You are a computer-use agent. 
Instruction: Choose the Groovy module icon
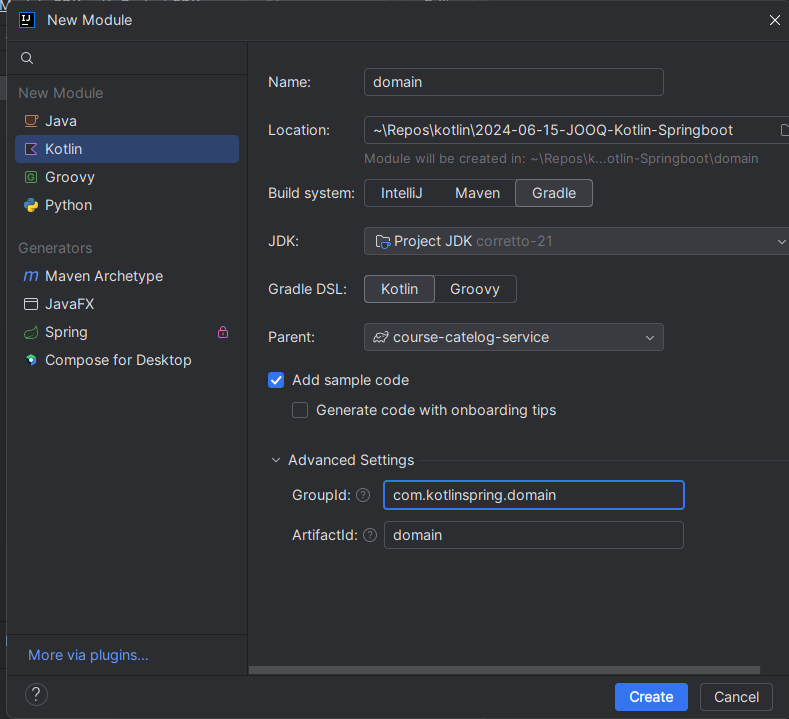pyautogui.click(x=31, y=177)
